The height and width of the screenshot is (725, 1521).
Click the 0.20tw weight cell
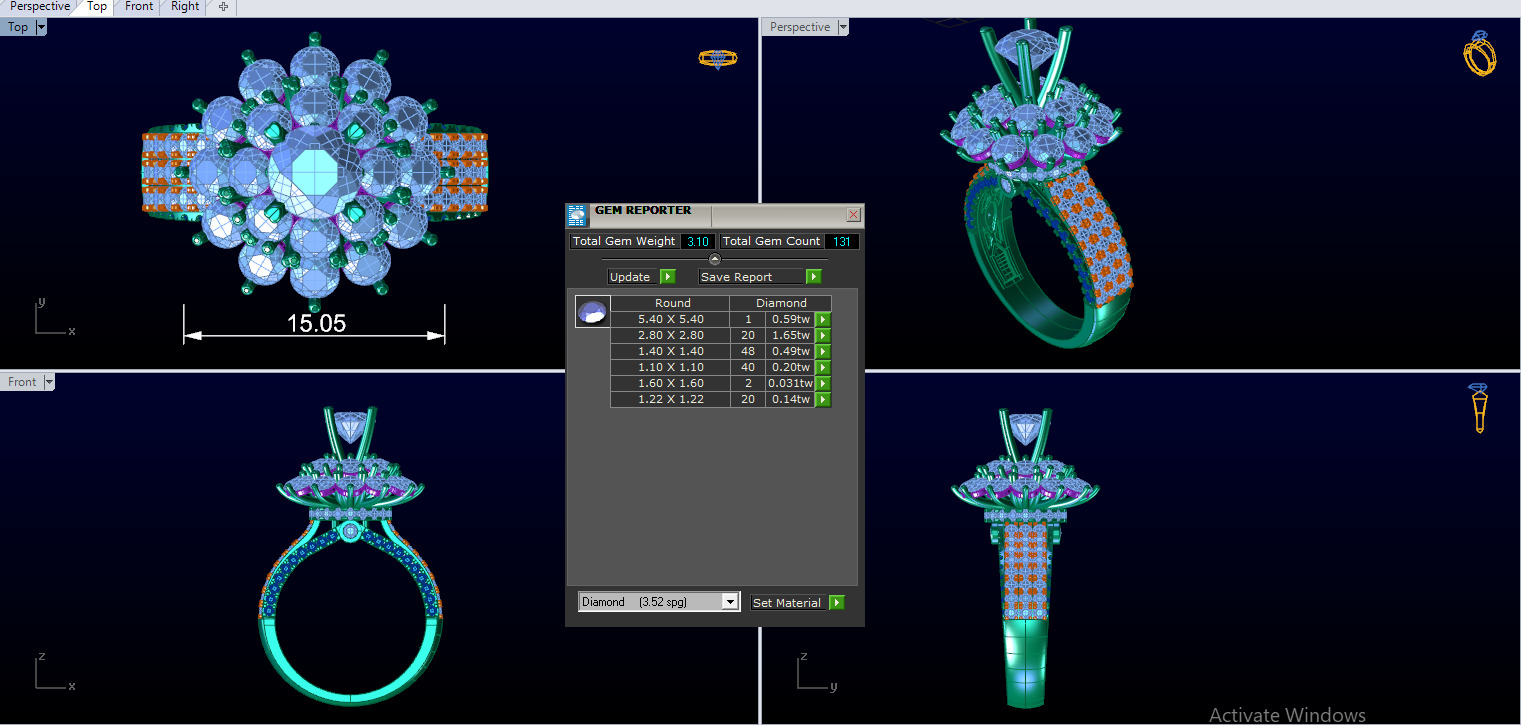790,368
